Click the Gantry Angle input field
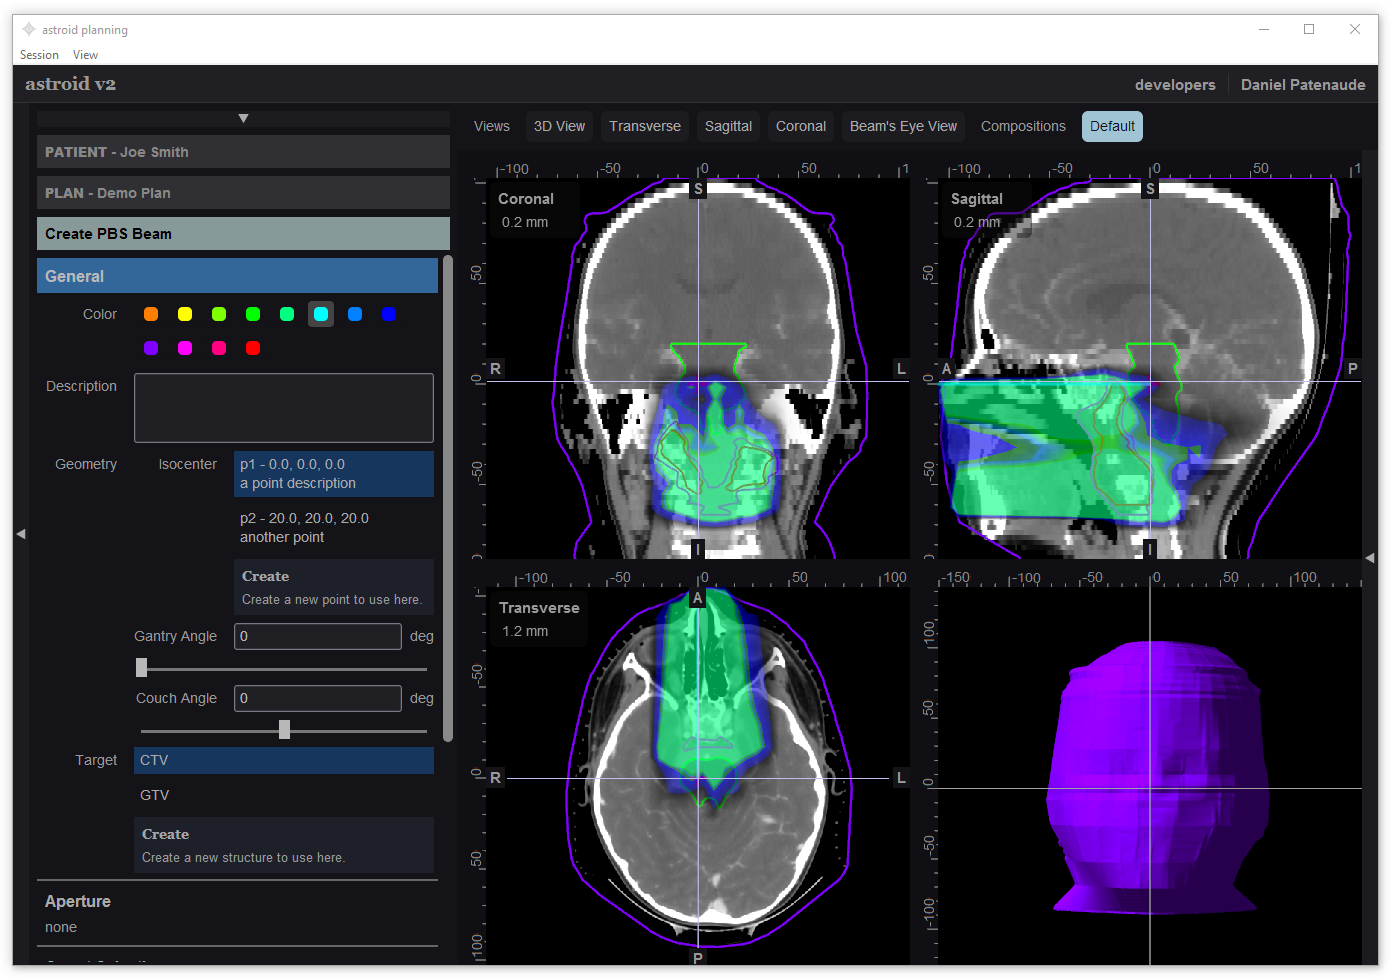The width and height of the screenshot is (1395, 979). (x=317, y=636)
